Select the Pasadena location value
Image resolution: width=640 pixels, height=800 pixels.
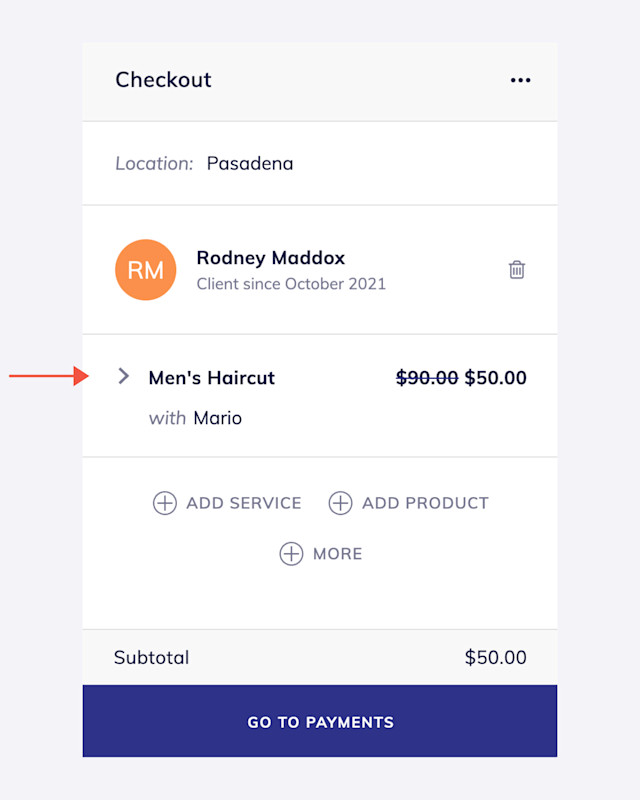pos(250,164)
